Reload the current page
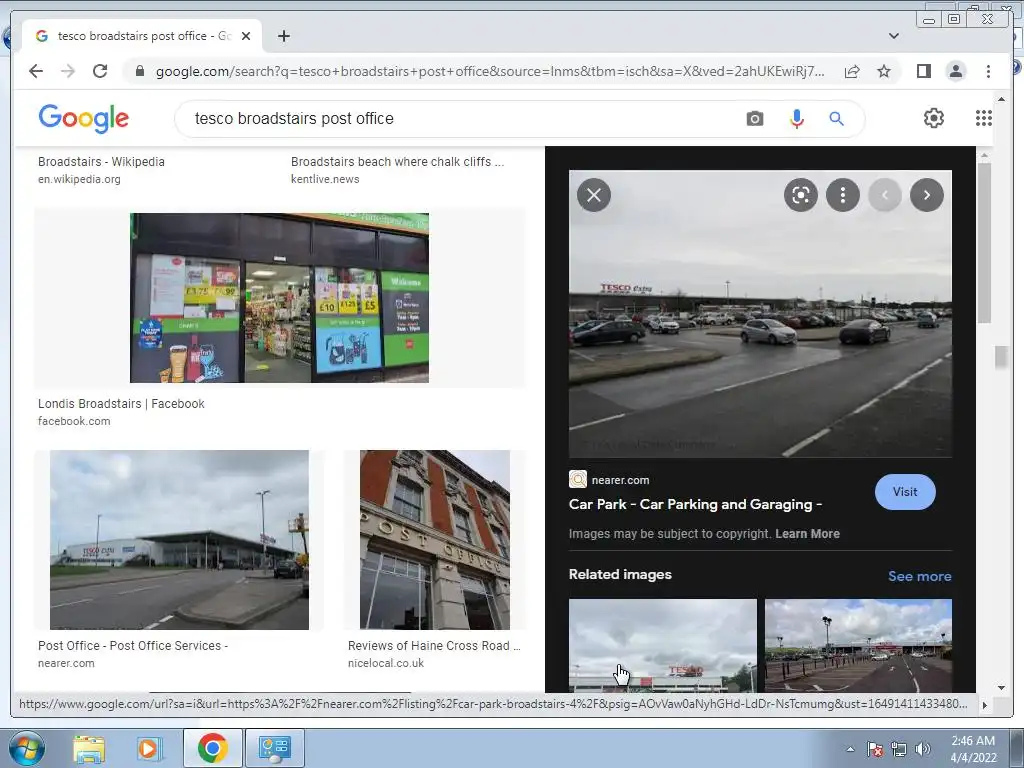 pyautogui.click(x=100, y=71)
